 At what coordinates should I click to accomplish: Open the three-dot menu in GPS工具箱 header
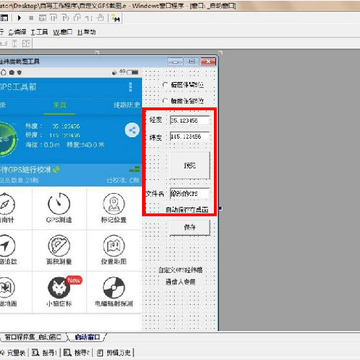(130, 87)
